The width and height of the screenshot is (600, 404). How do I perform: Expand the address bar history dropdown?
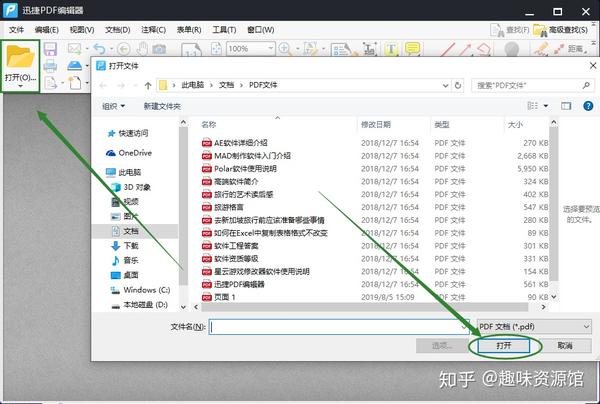point(445,85)
